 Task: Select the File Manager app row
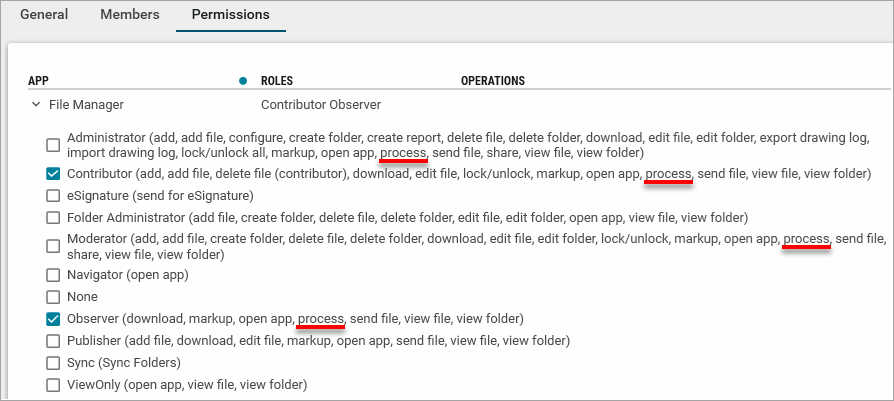(x=86, y=104)
